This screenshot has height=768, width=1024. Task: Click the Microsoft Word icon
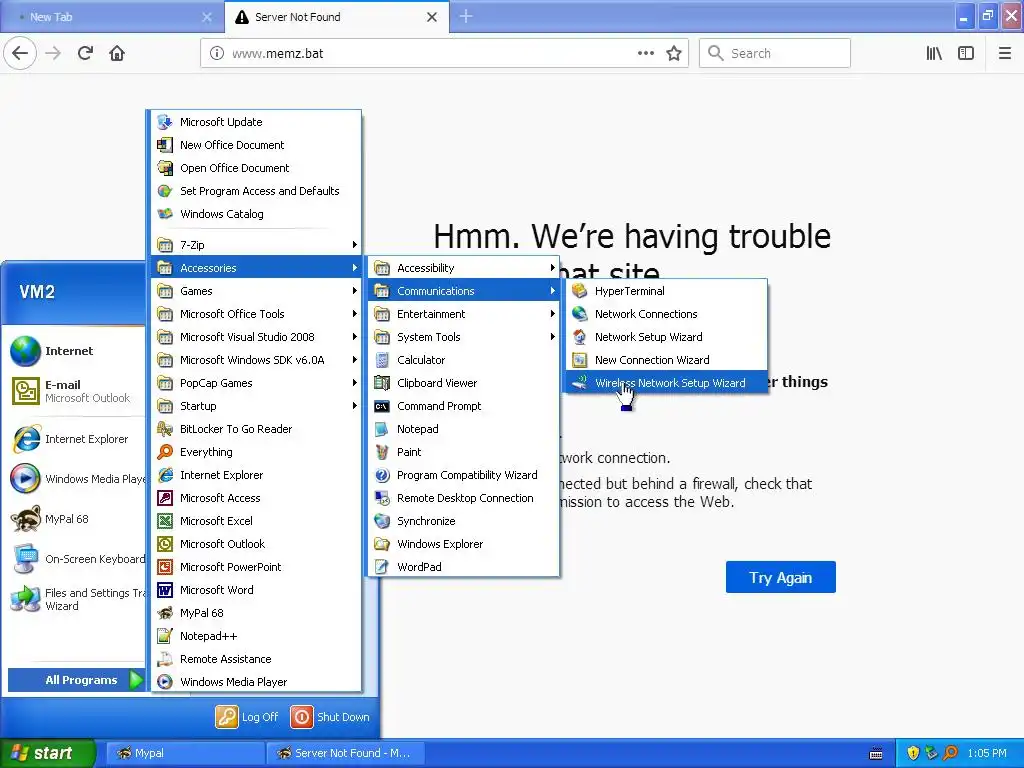pos(165,590)
